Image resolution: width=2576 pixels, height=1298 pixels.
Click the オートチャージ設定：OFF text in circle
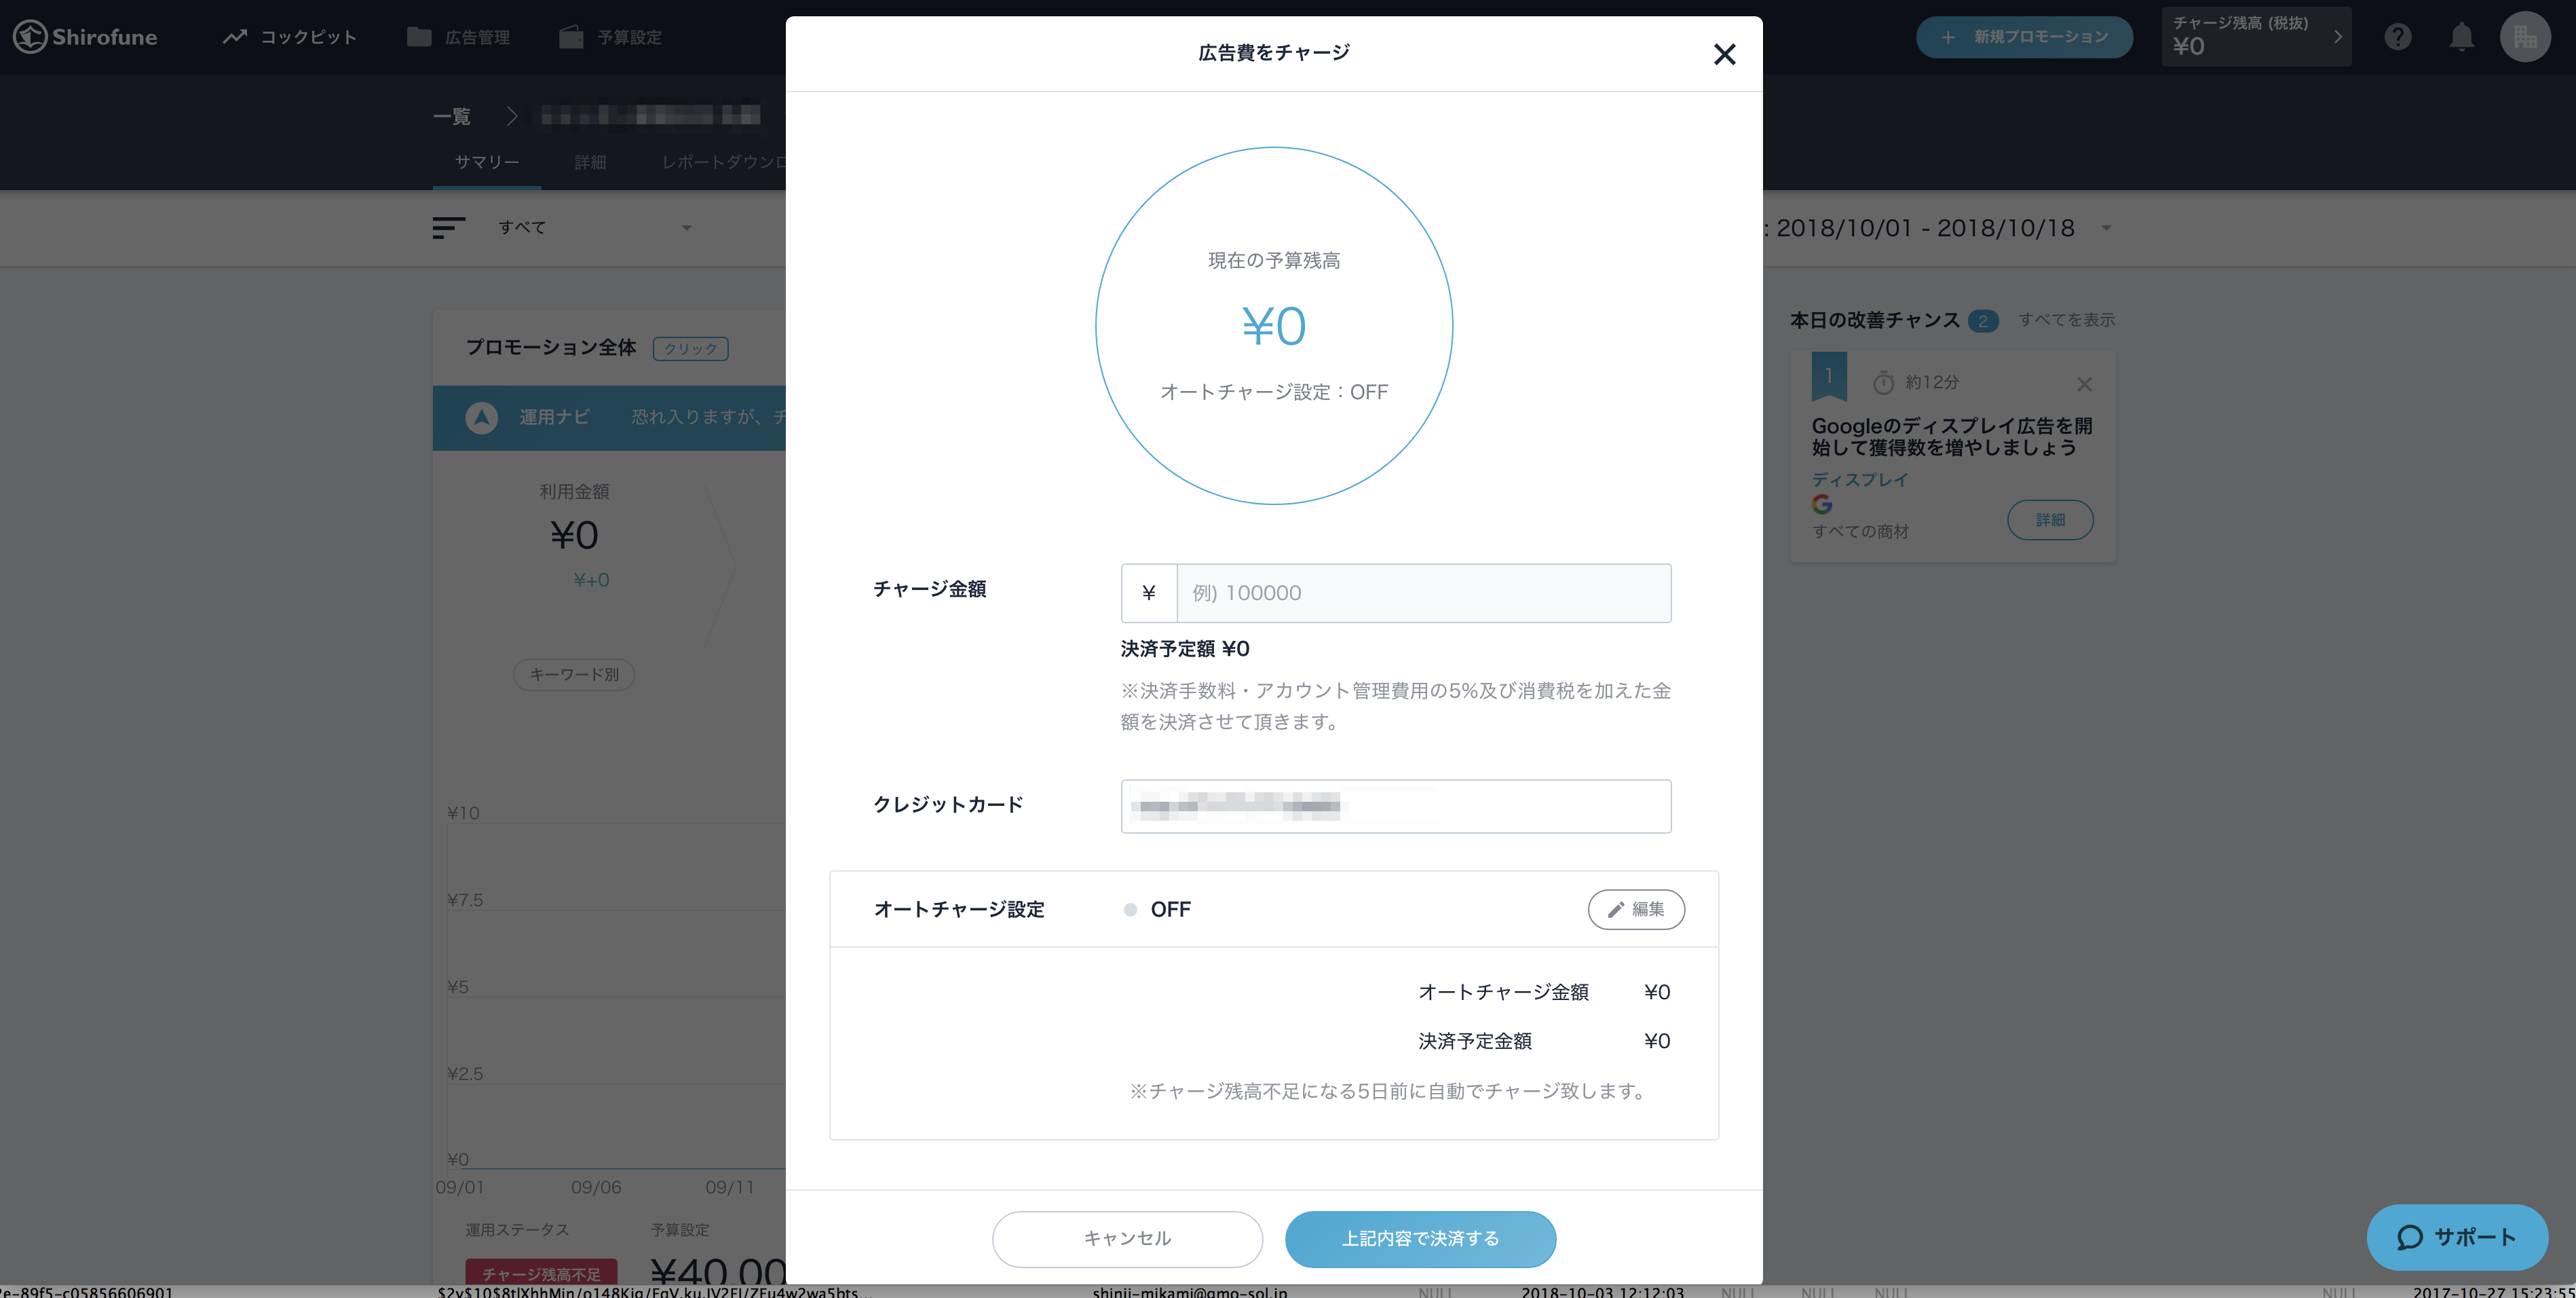click(1274, 392)
